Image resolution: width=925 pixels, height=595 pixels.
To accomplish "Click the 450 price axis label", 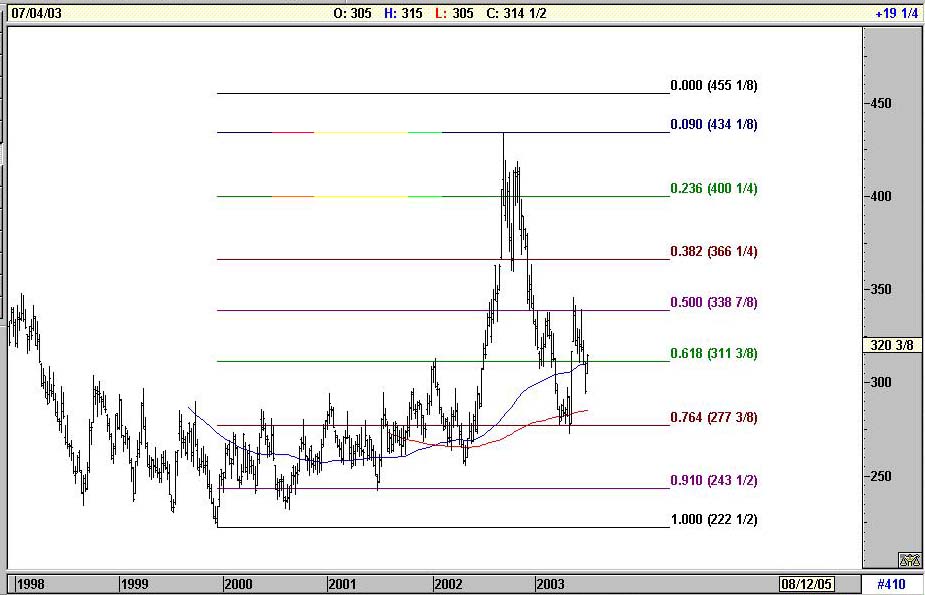I will (x=881, y=104).
